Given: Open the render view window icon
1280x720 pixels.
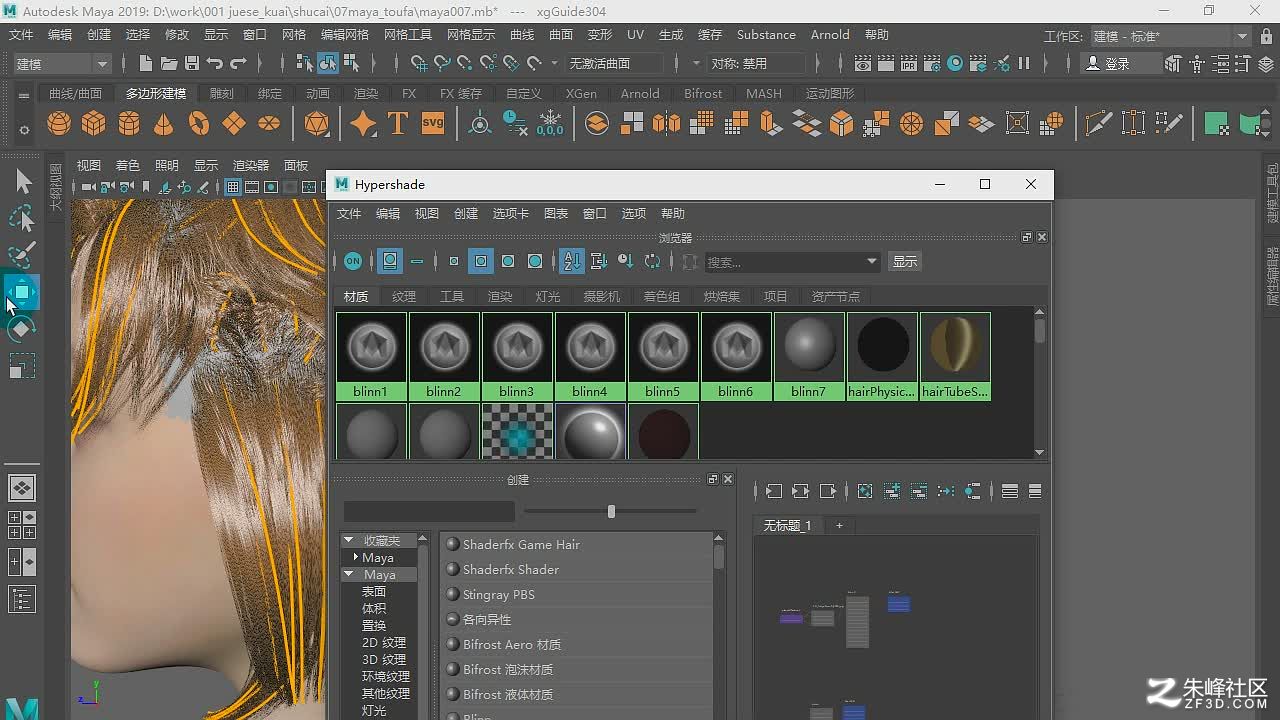Looking at the screenshot, I should (862, 63).
